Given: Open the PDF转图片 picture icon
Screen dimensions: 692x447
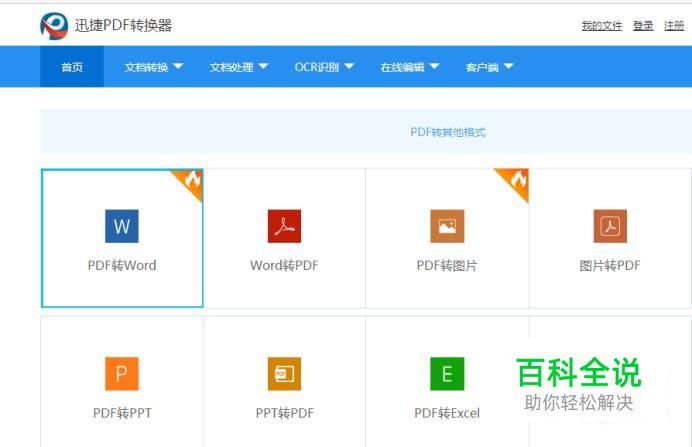Looking at the screenshot, I should 447,226.
